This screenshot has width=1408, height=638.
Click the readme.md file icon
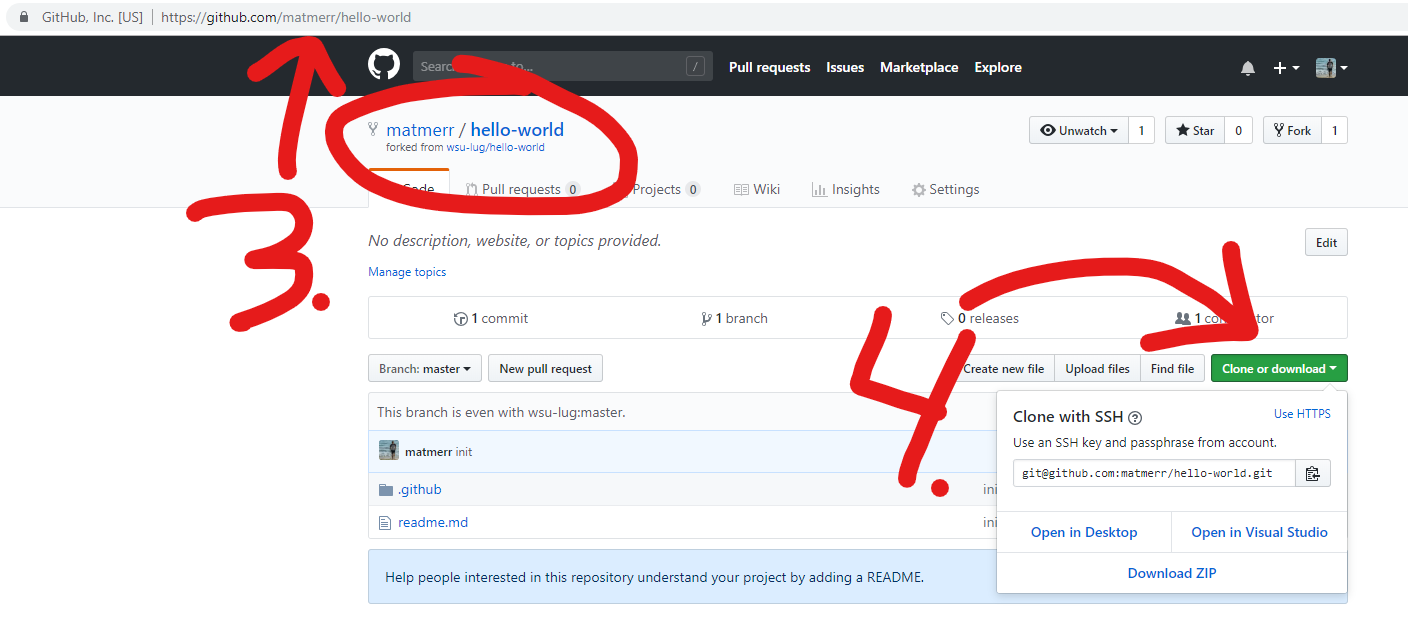[x=385, y=522]
